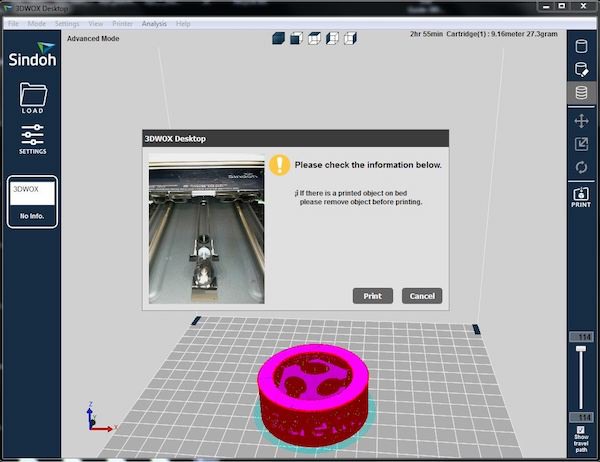The image size is (600, 462).
Task: Select the 3DWOX printer card
Action: tap(32, 202)
